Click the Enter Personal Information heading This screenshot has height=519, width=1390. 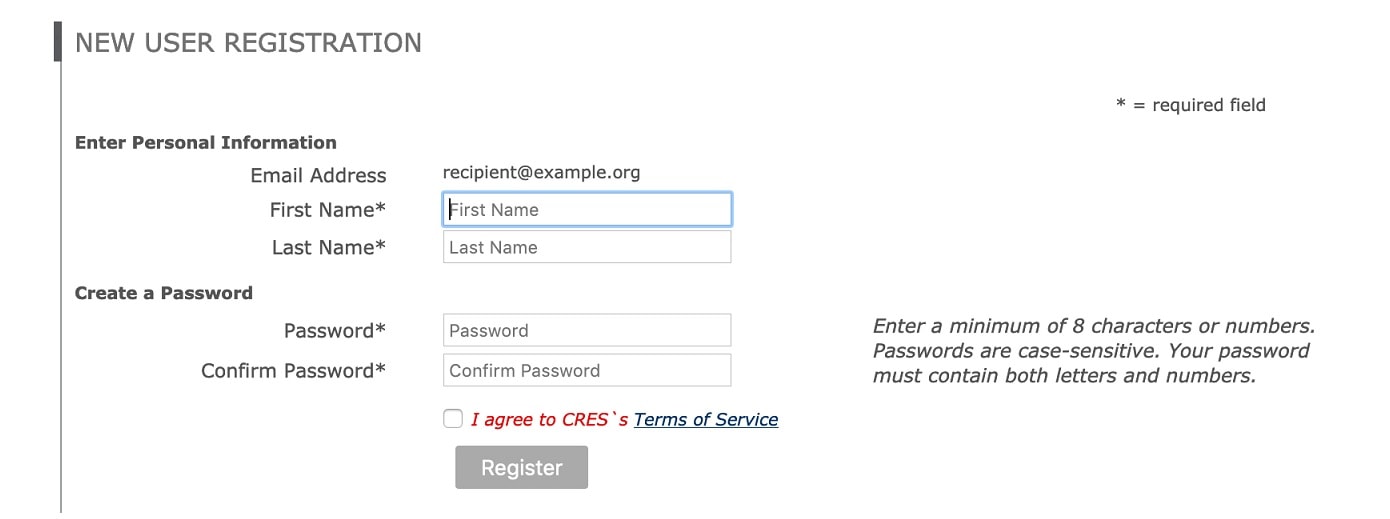click(205, 142)
